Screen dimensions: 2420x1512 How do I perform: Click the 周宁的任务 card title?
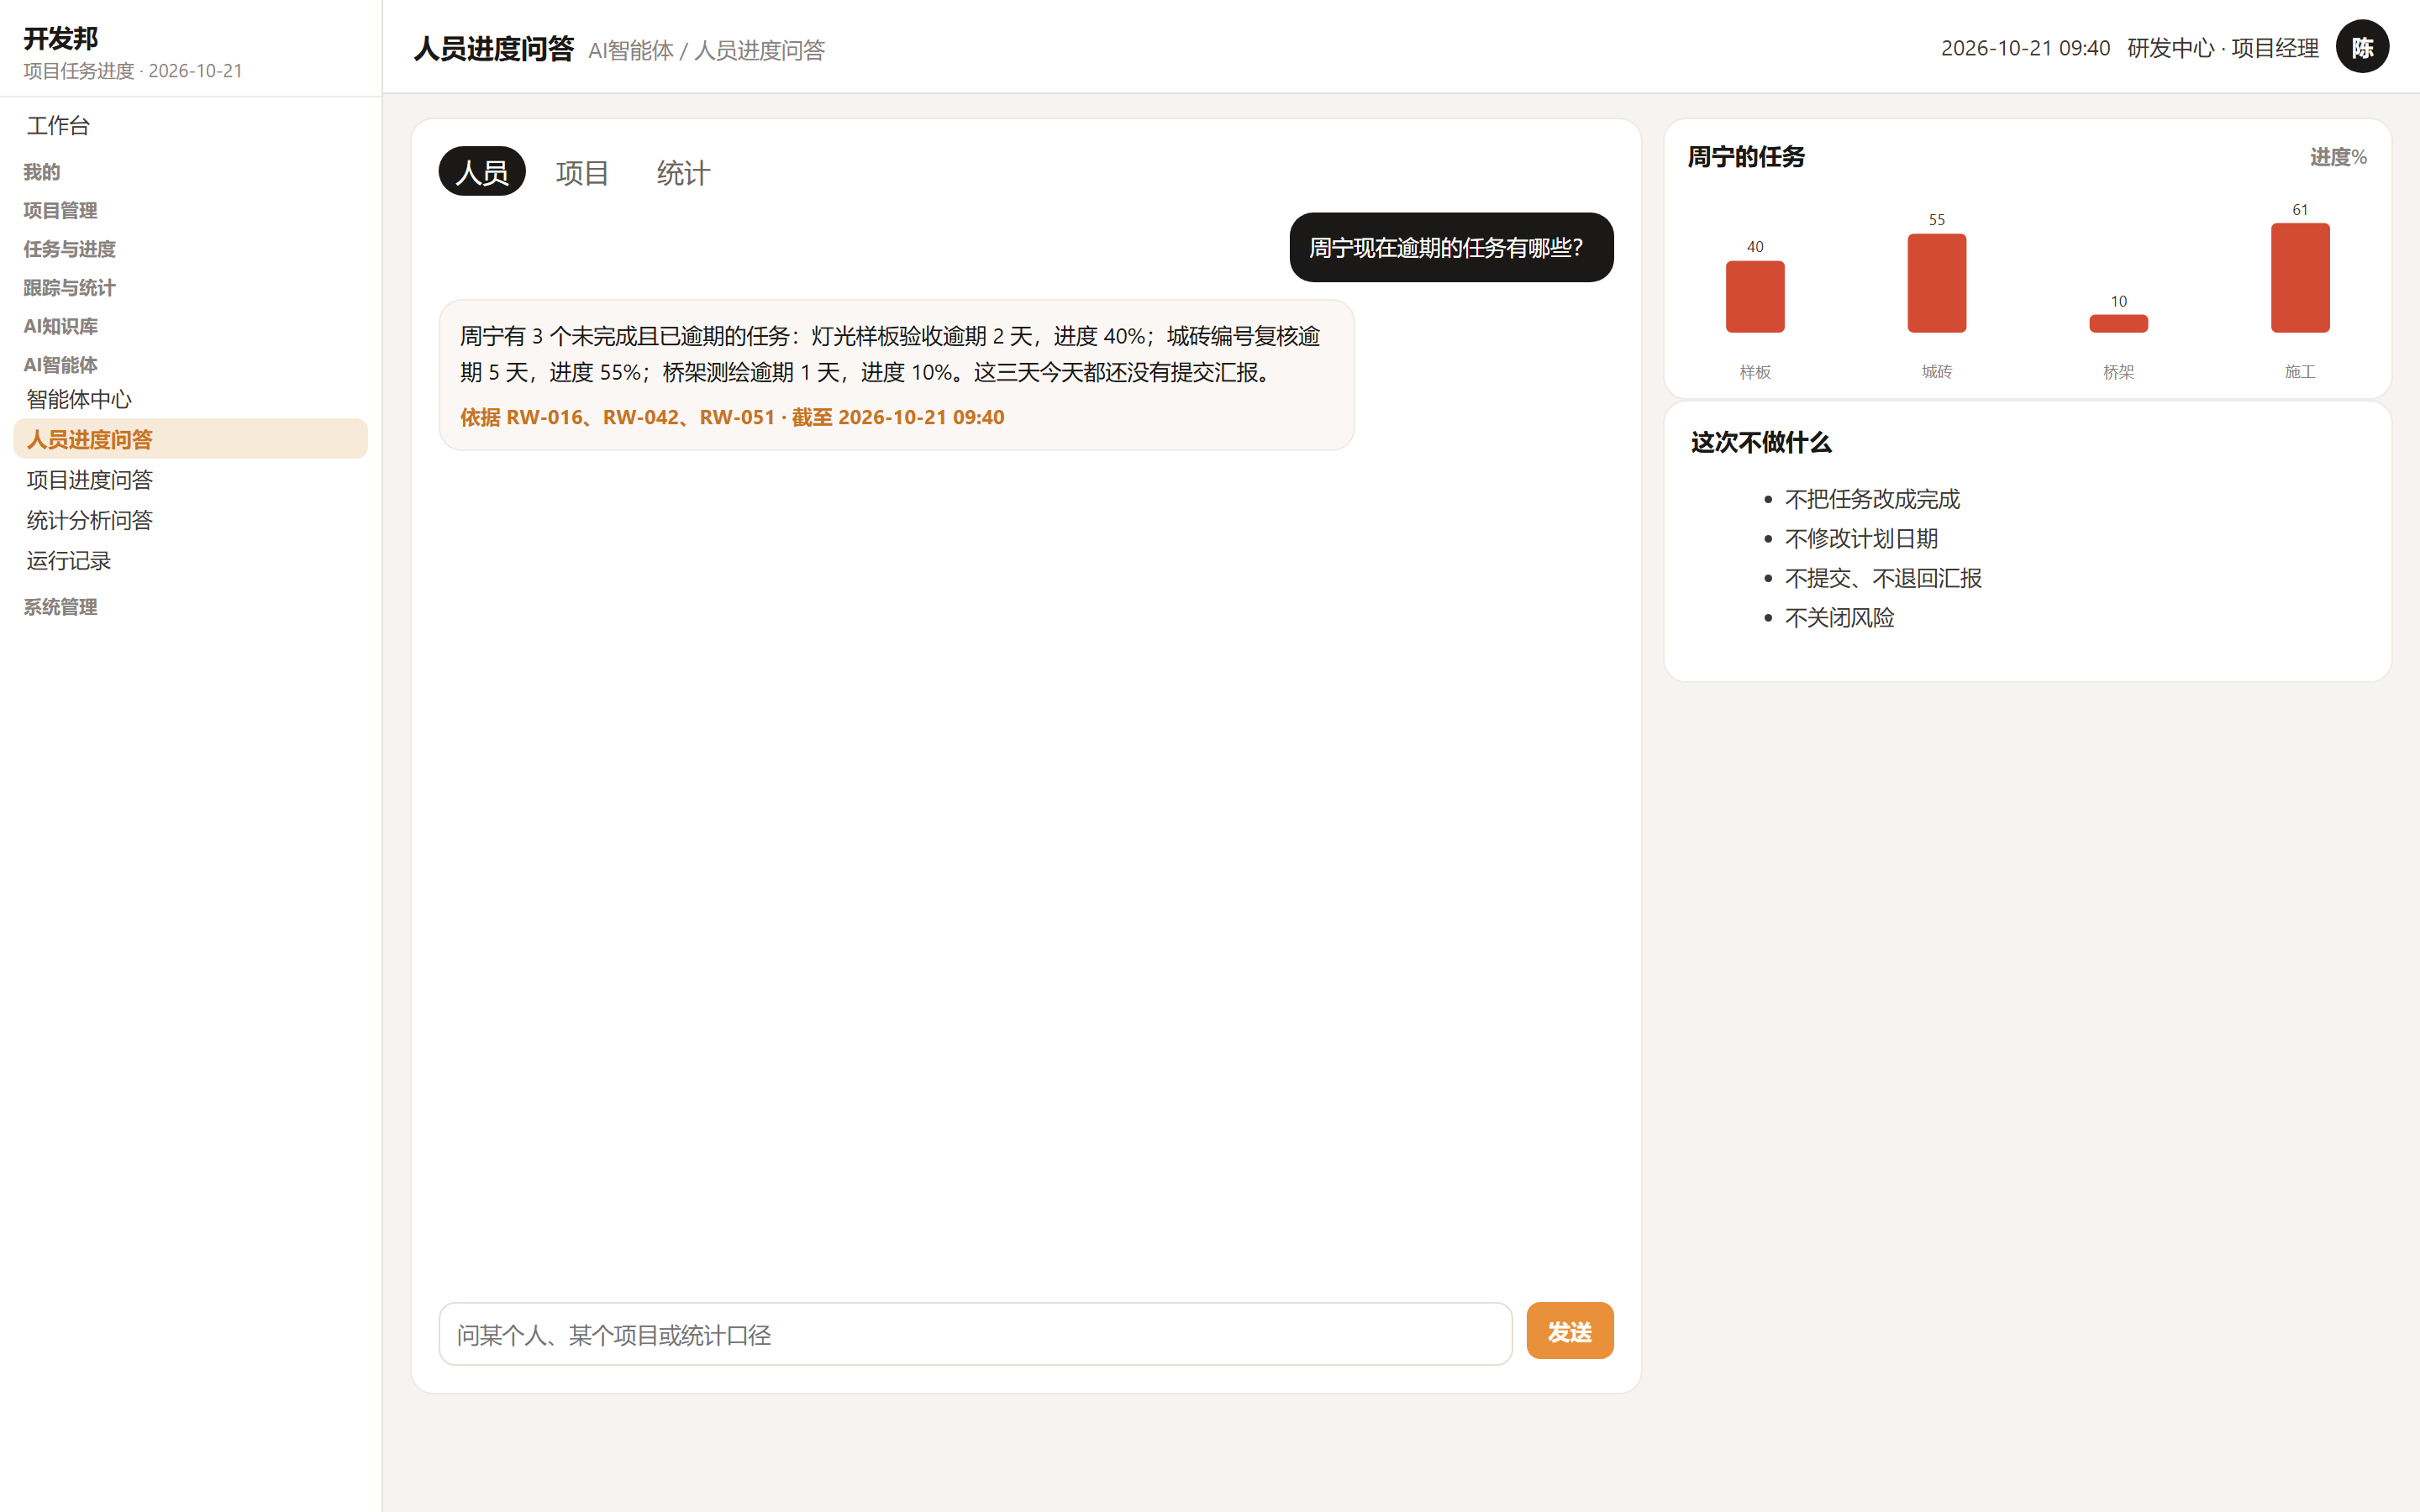(x=1746, y=157)
